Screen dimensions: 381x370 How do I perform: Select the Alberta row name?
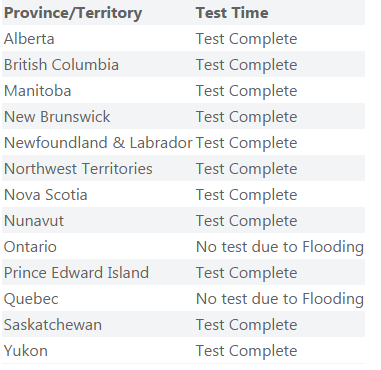tap(29, 39)
